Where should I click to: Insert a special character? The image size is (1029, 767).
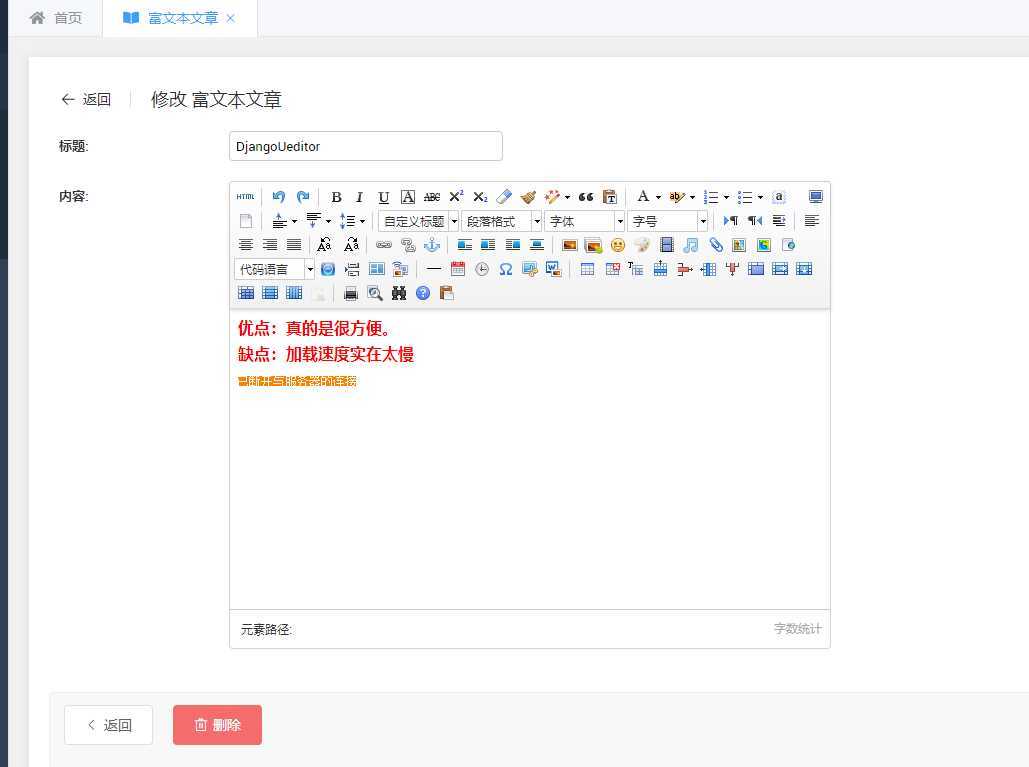click(505, 268)
